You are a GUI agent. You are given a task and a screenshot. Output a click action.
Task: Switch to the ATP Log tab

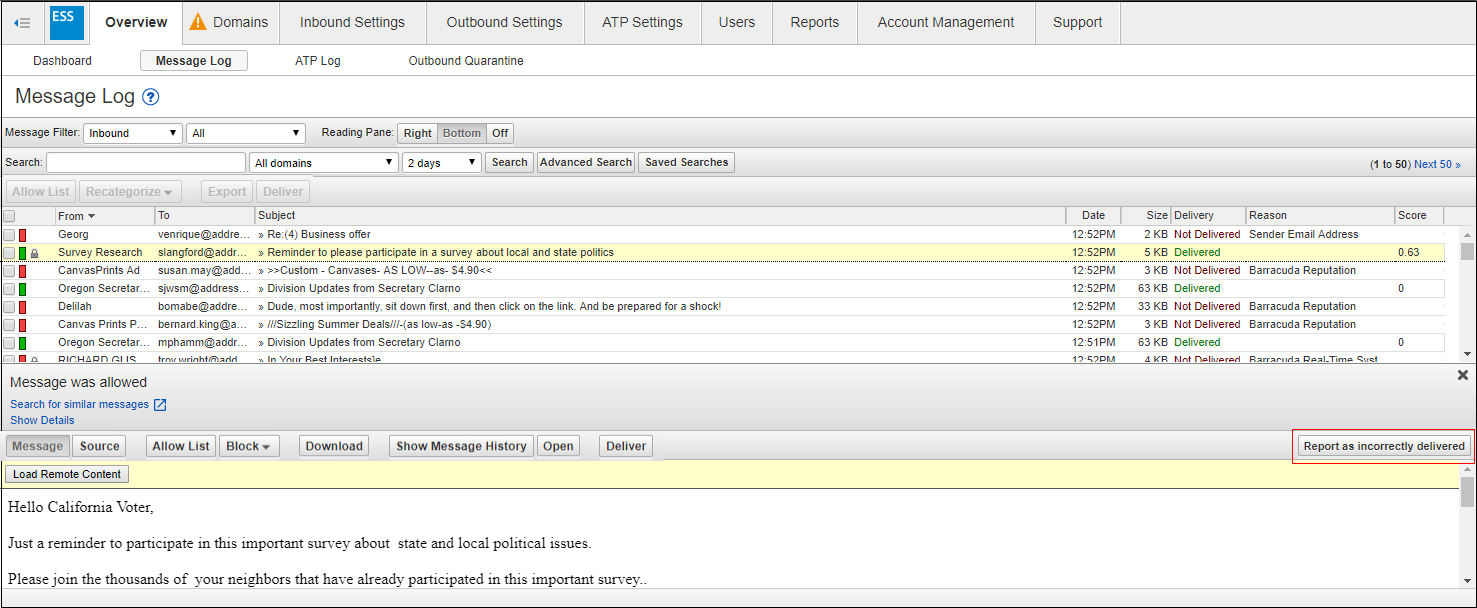click(x=317, y=61)
